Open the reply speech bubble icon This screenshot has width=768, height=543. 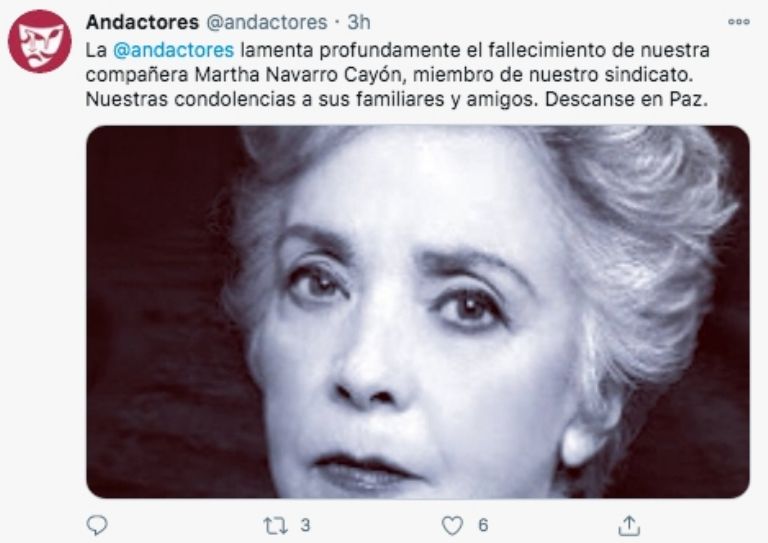click(x=96, y=525)
